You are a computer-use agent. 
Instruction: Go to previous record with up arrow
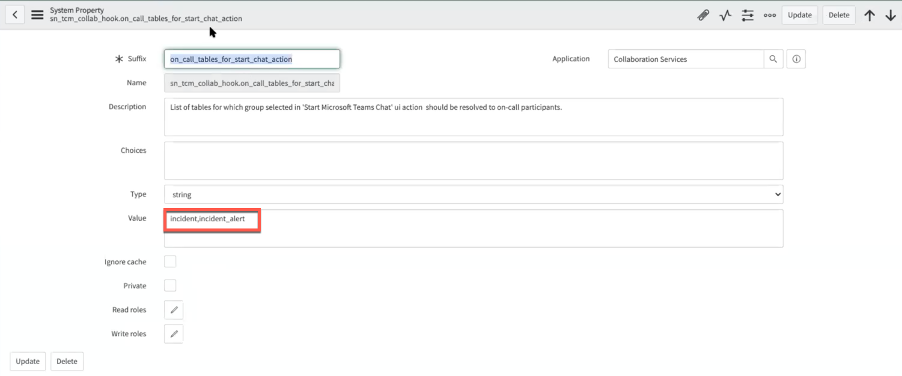(870, 16)
